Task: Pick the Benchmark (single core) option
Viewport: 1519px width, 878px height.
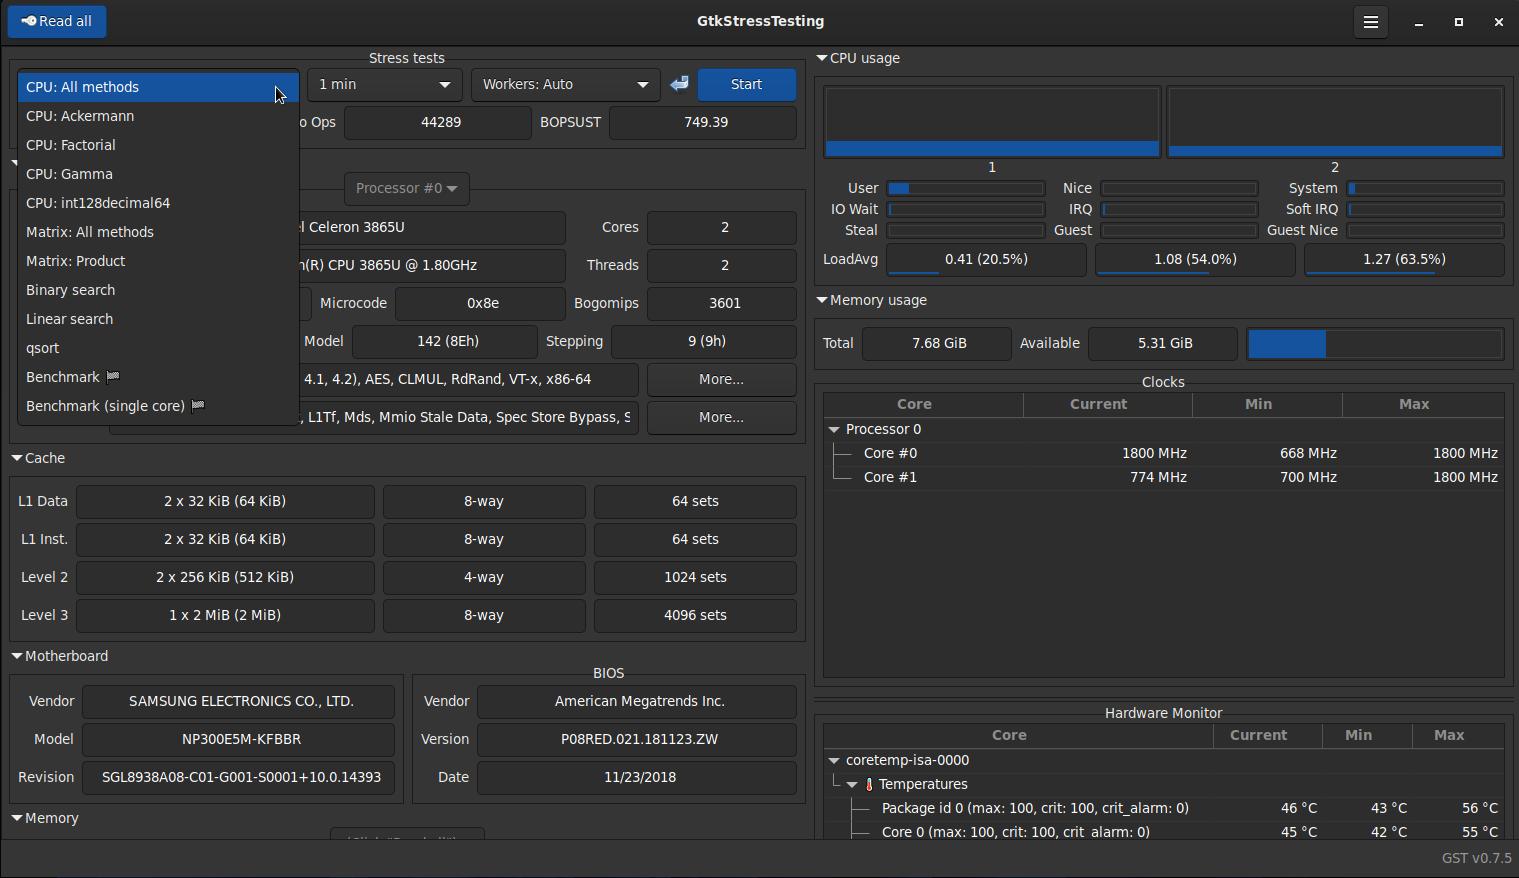Action: click(x=105, y=406)
